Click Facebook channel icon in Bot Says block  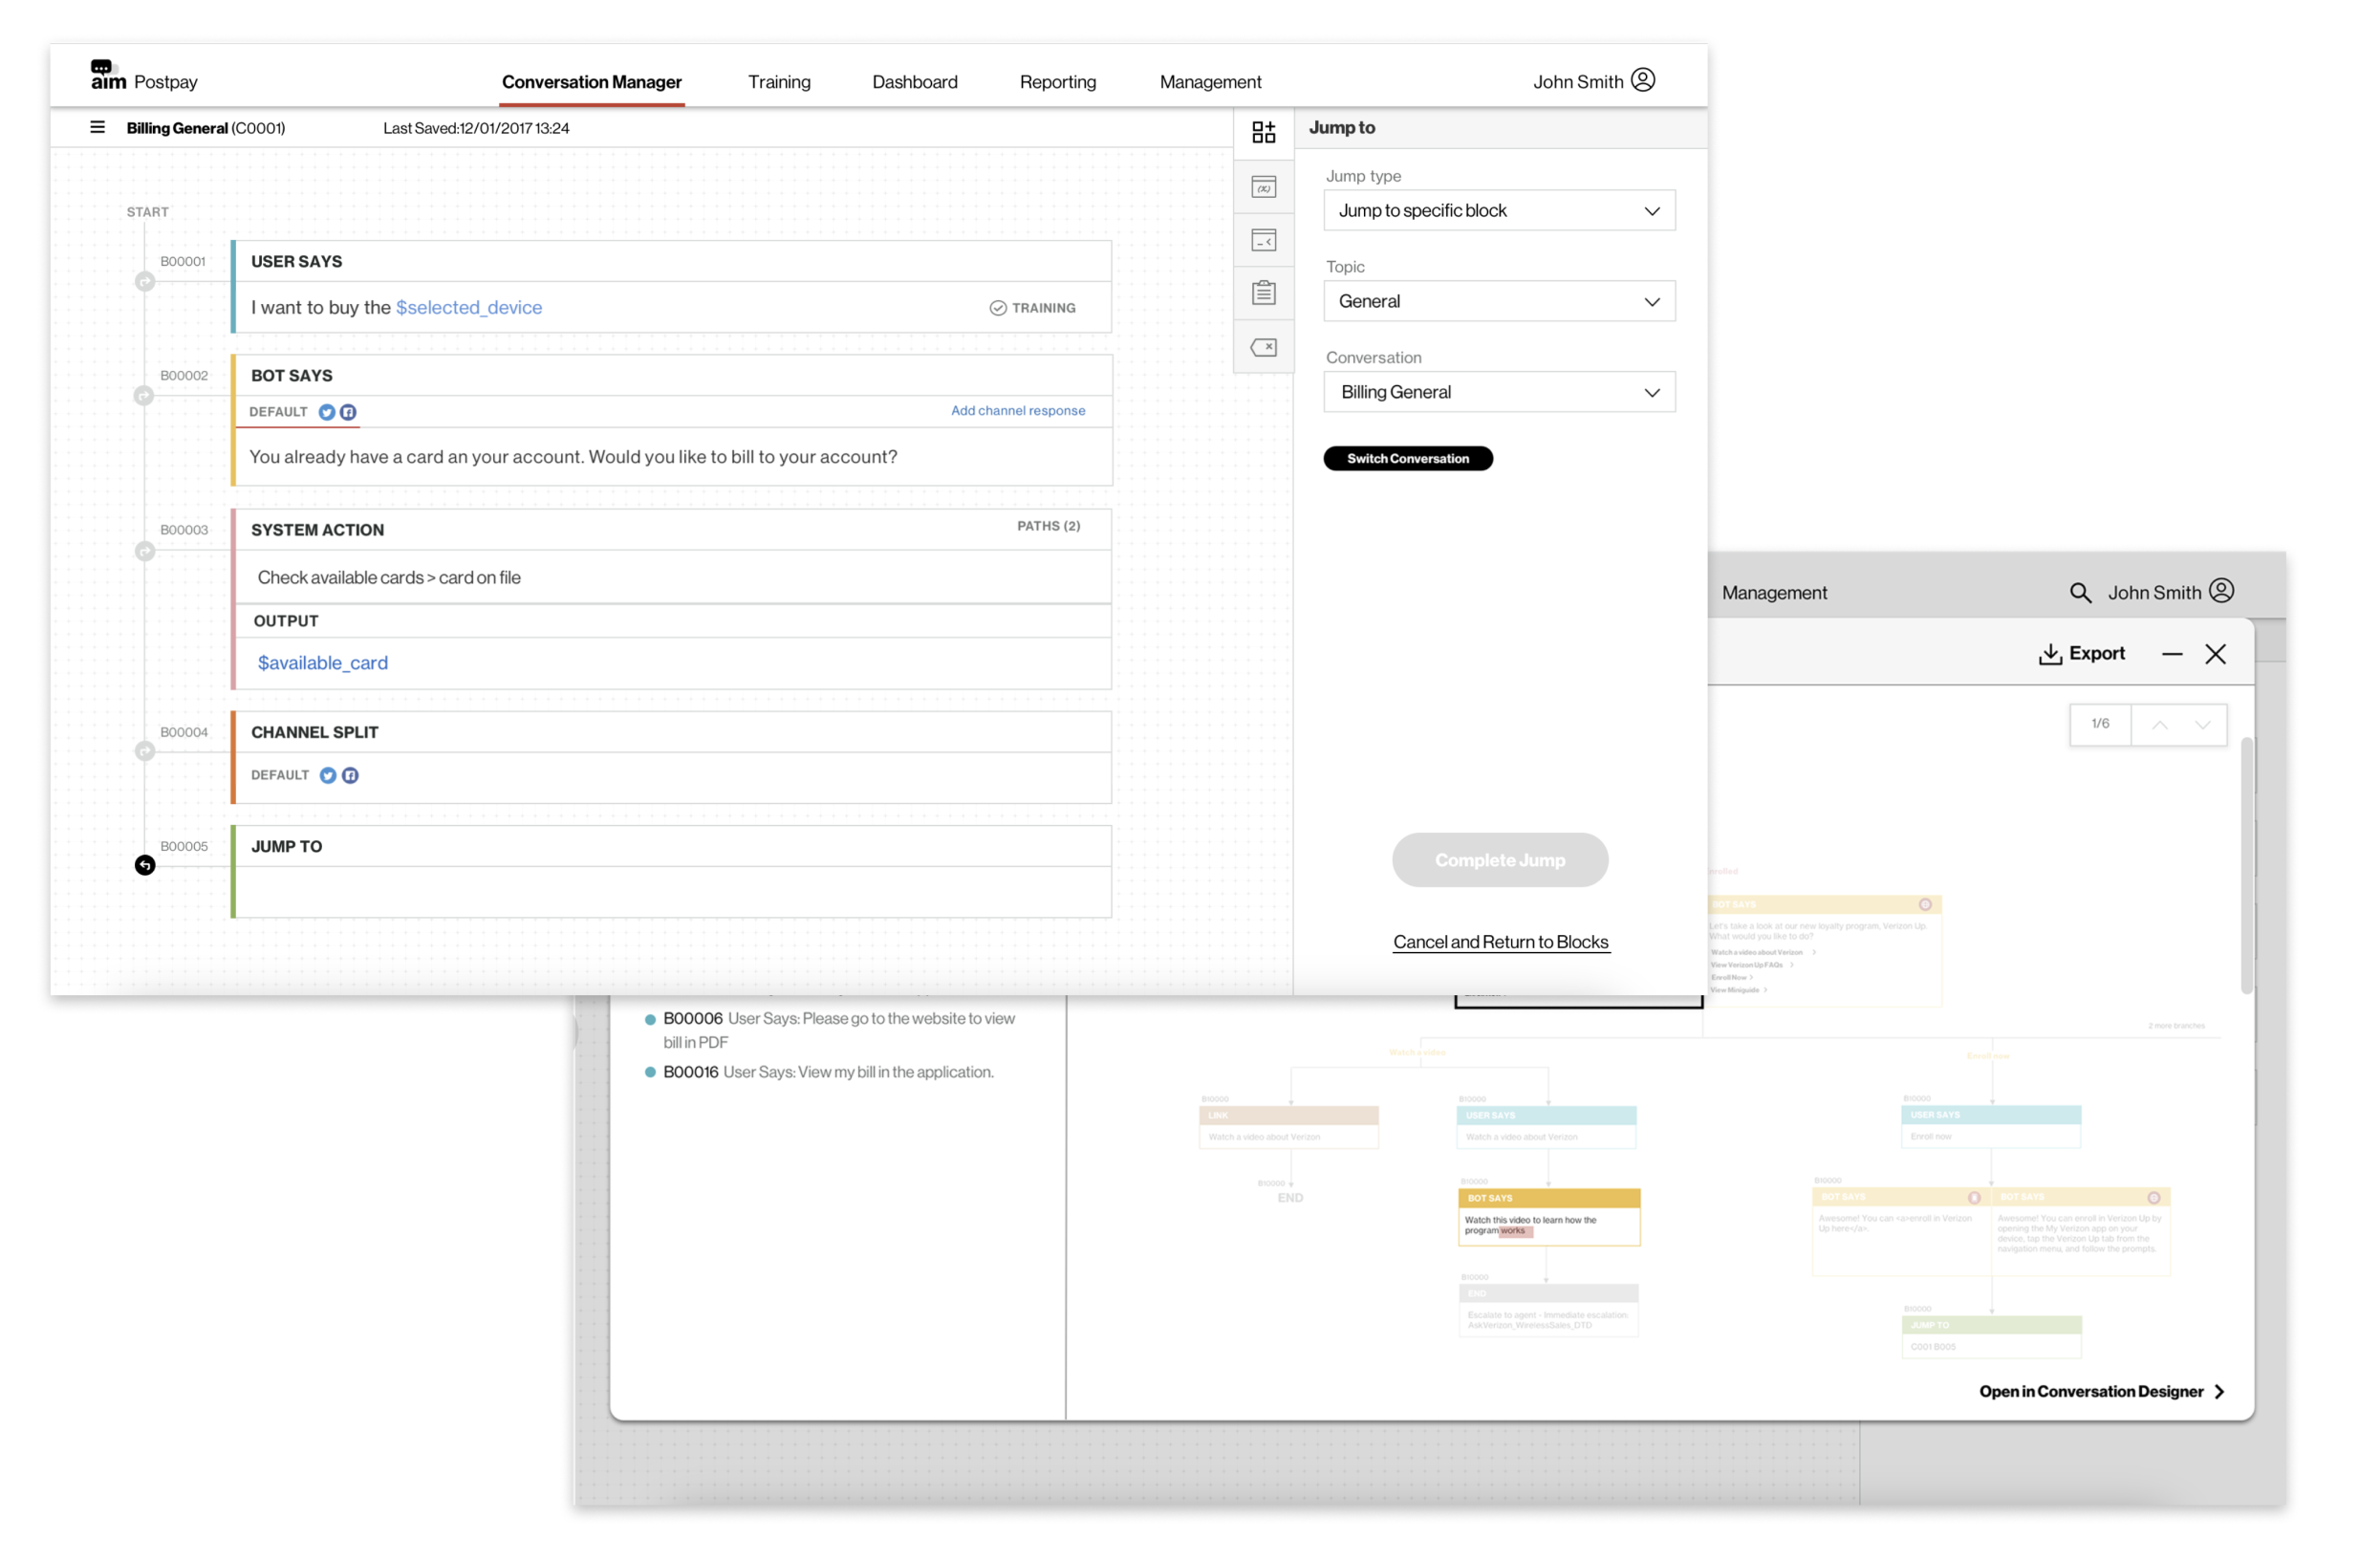348,412
